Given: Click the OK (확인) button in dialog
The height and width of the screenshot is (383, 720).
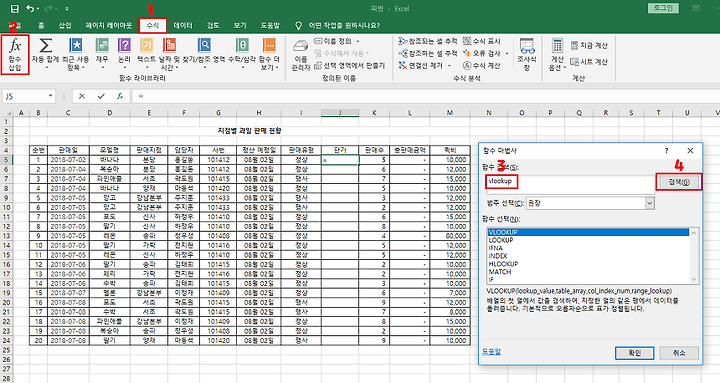Looking at the screenshot, I should (634, 353).
